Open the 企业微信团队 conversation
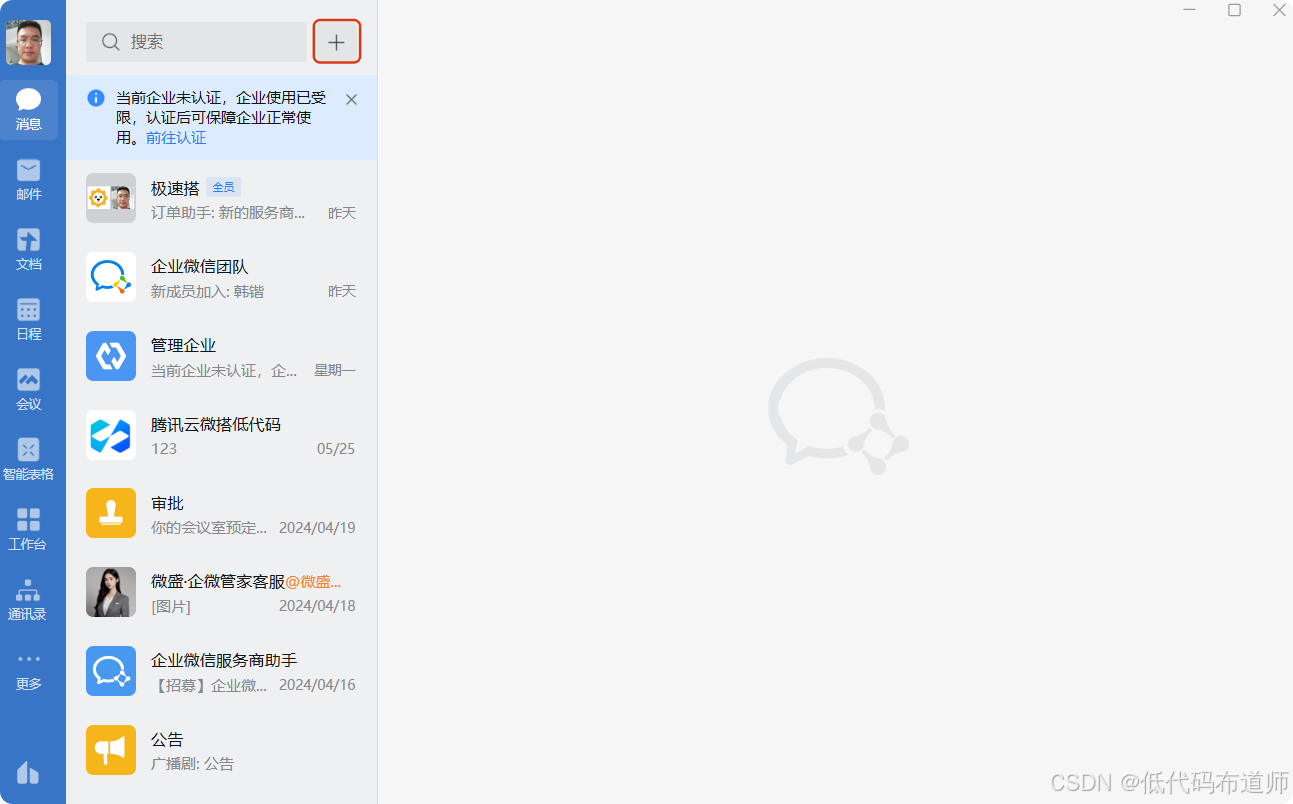Screen dimensions: 1293x804 click(x=221, y=277)
